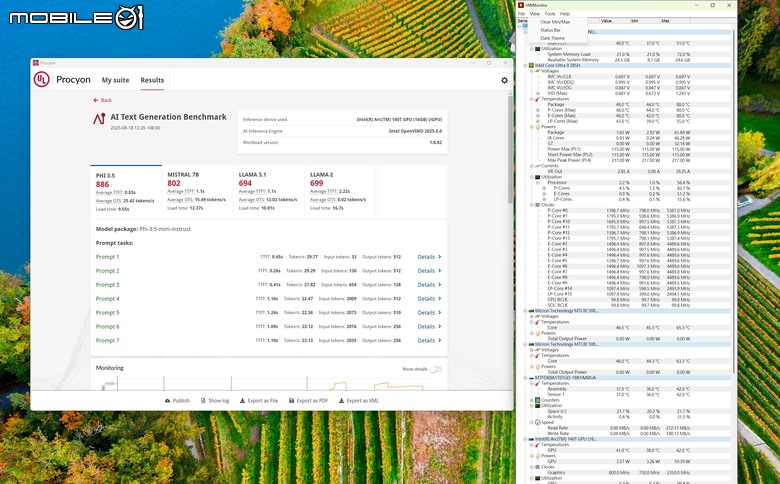Expand the E-Cores (Max) temperature row
Viewport: 780px width, 484px height.
point(538,115)
